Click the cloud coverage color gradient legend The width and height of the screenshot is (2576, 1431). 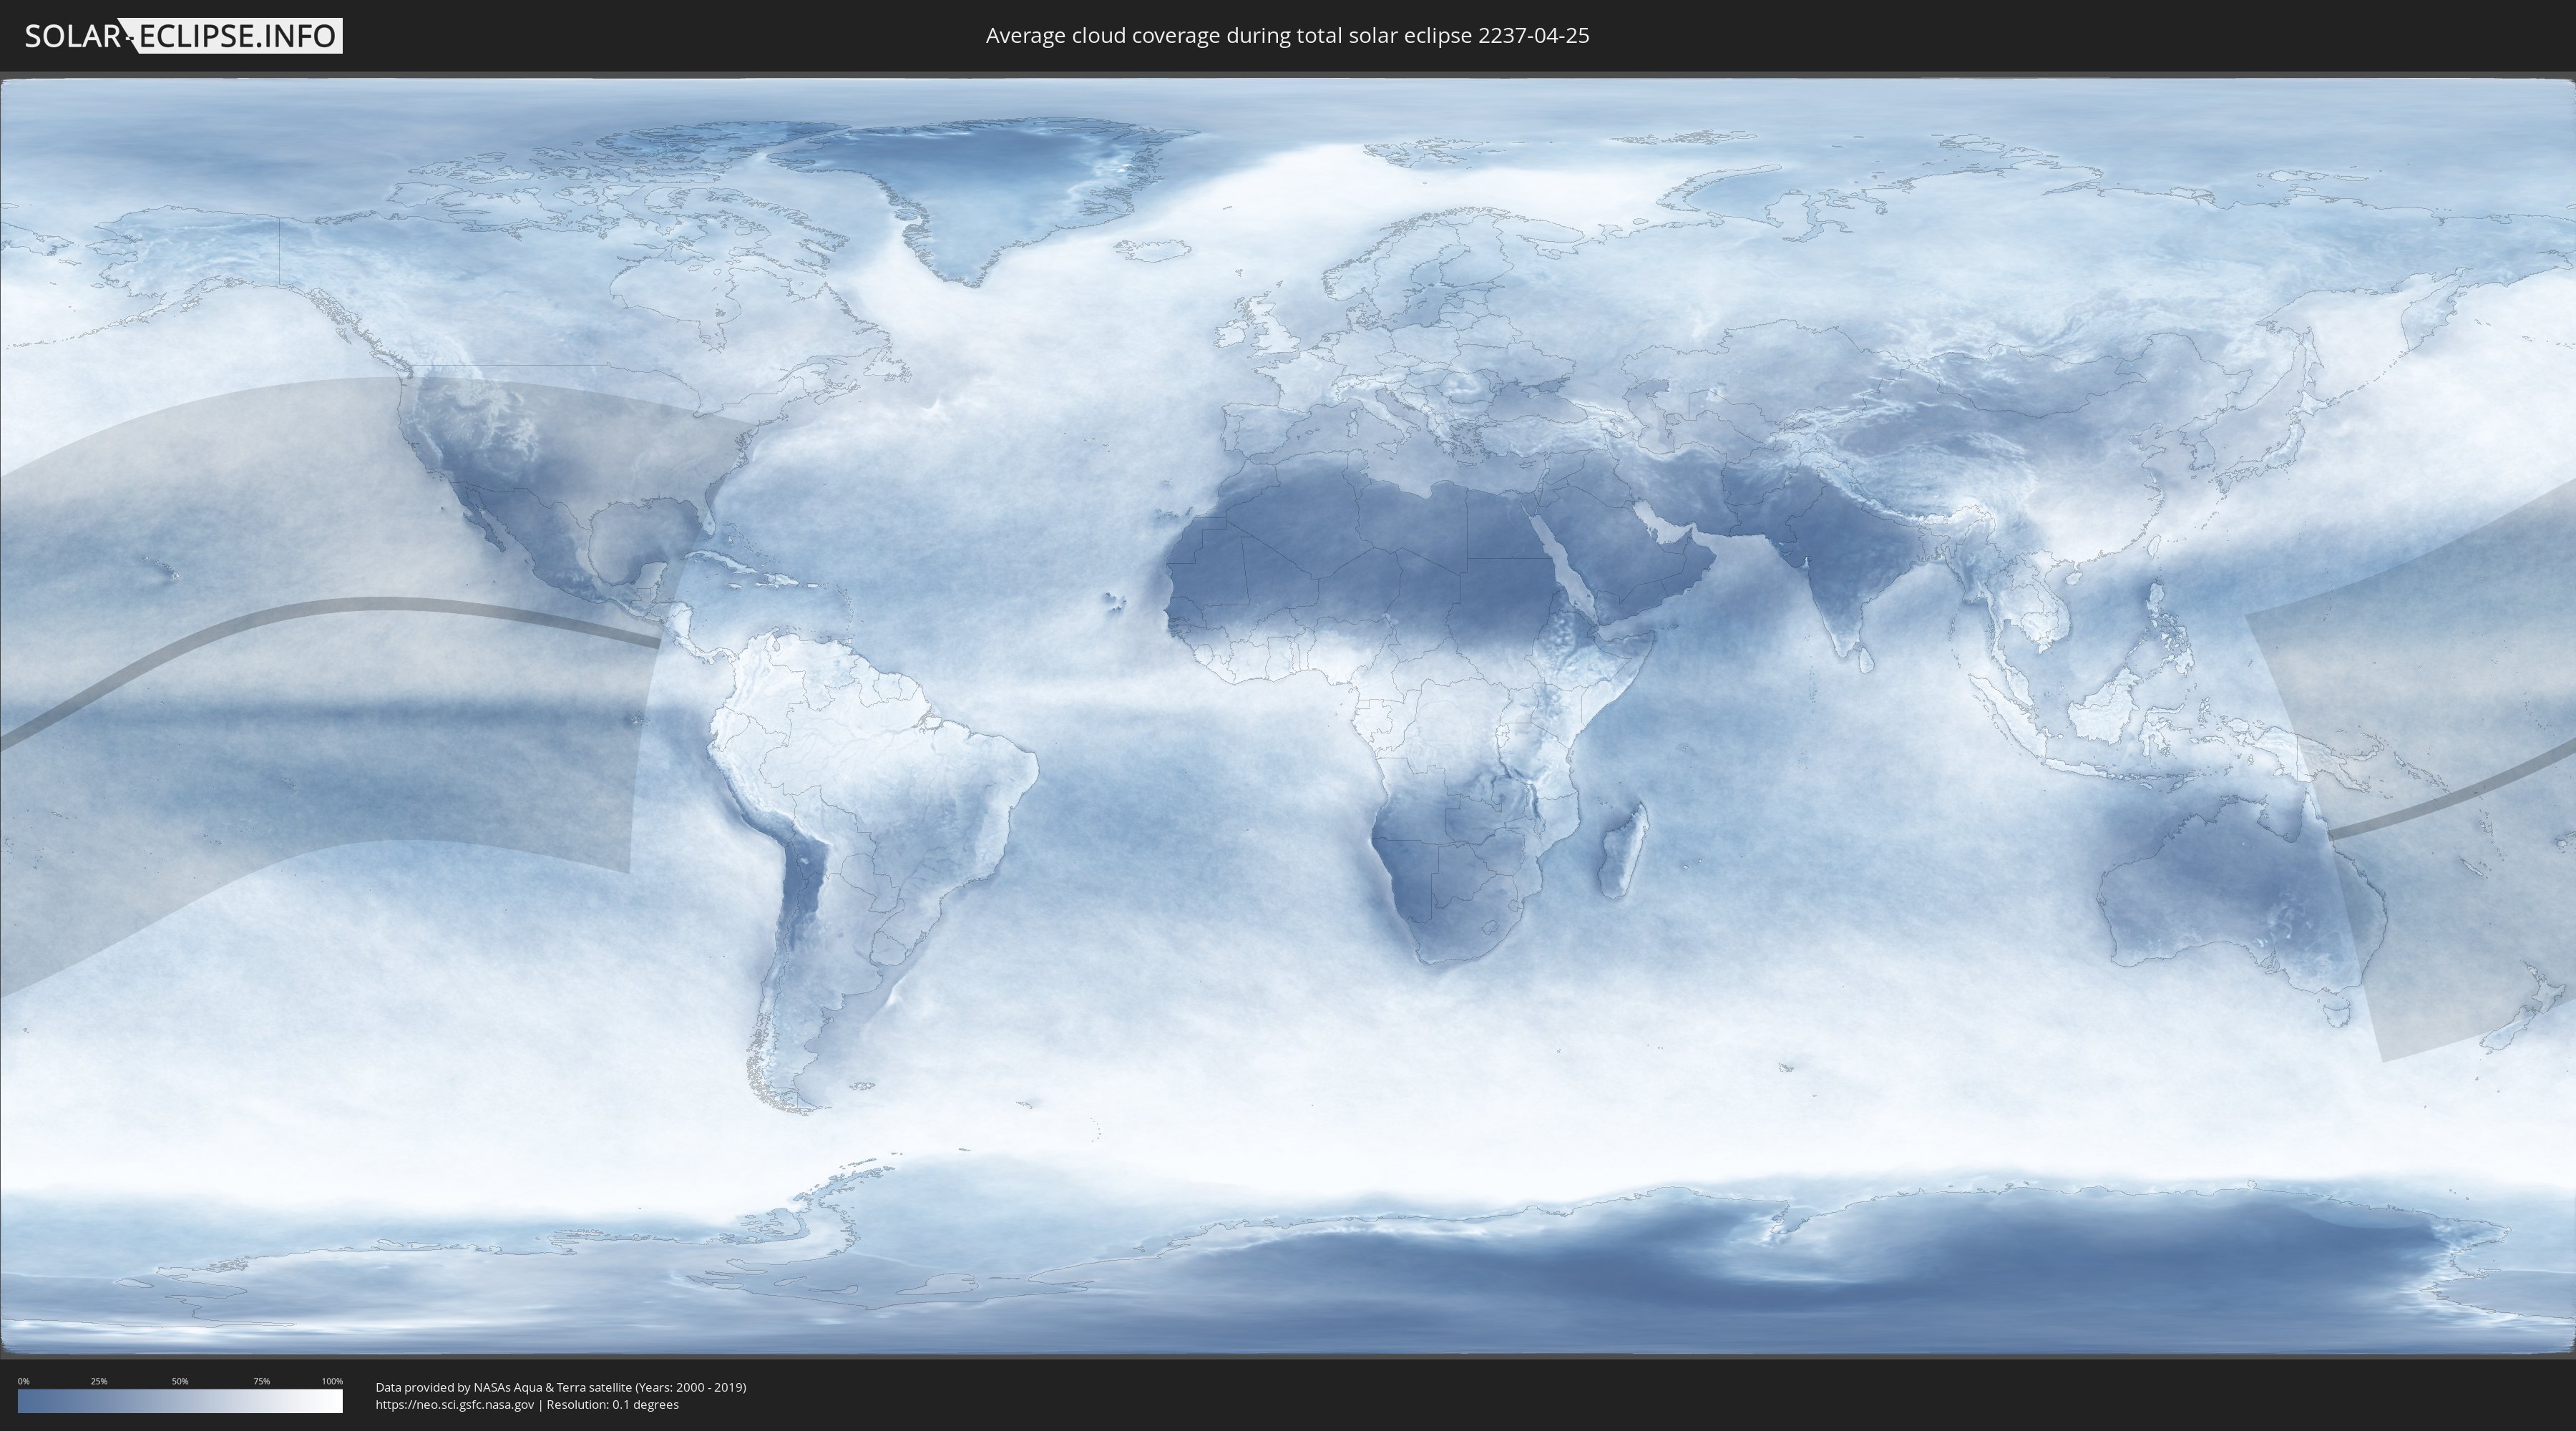(x=180, y=1401)
